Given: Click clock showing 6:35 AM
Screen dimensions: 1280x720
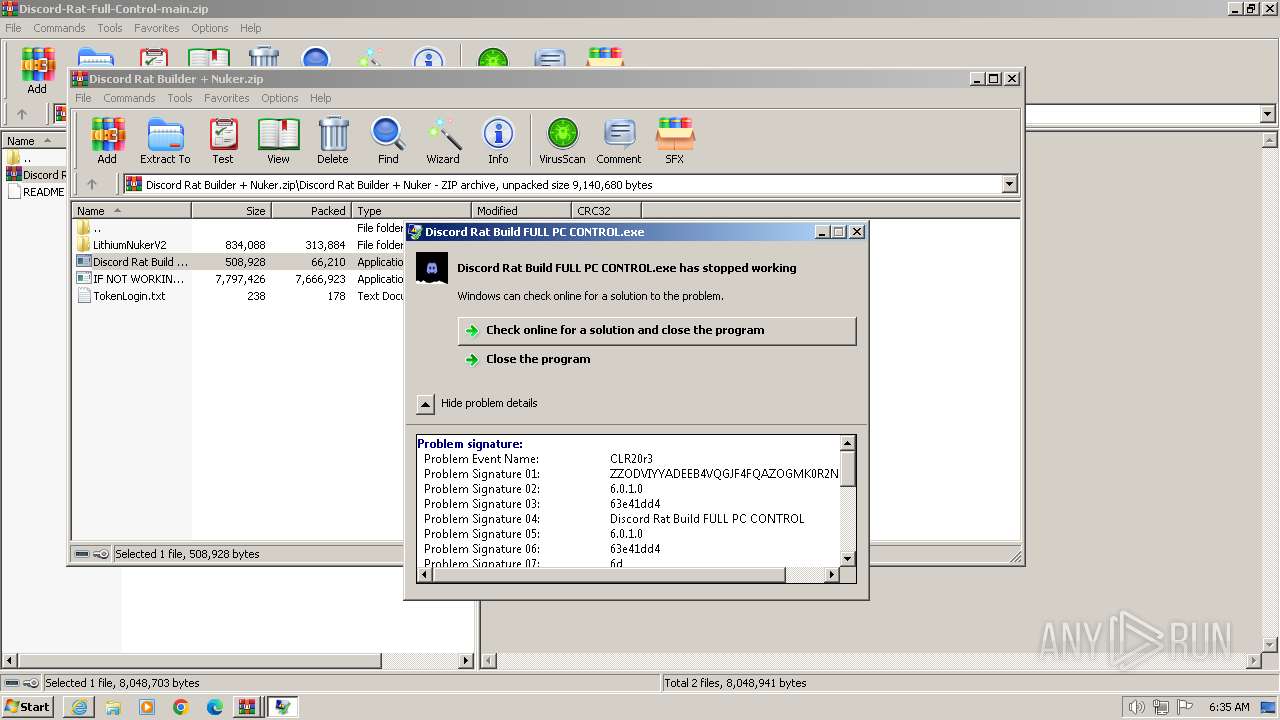Looking at the screenshot, I should (x=1229, y=707).
